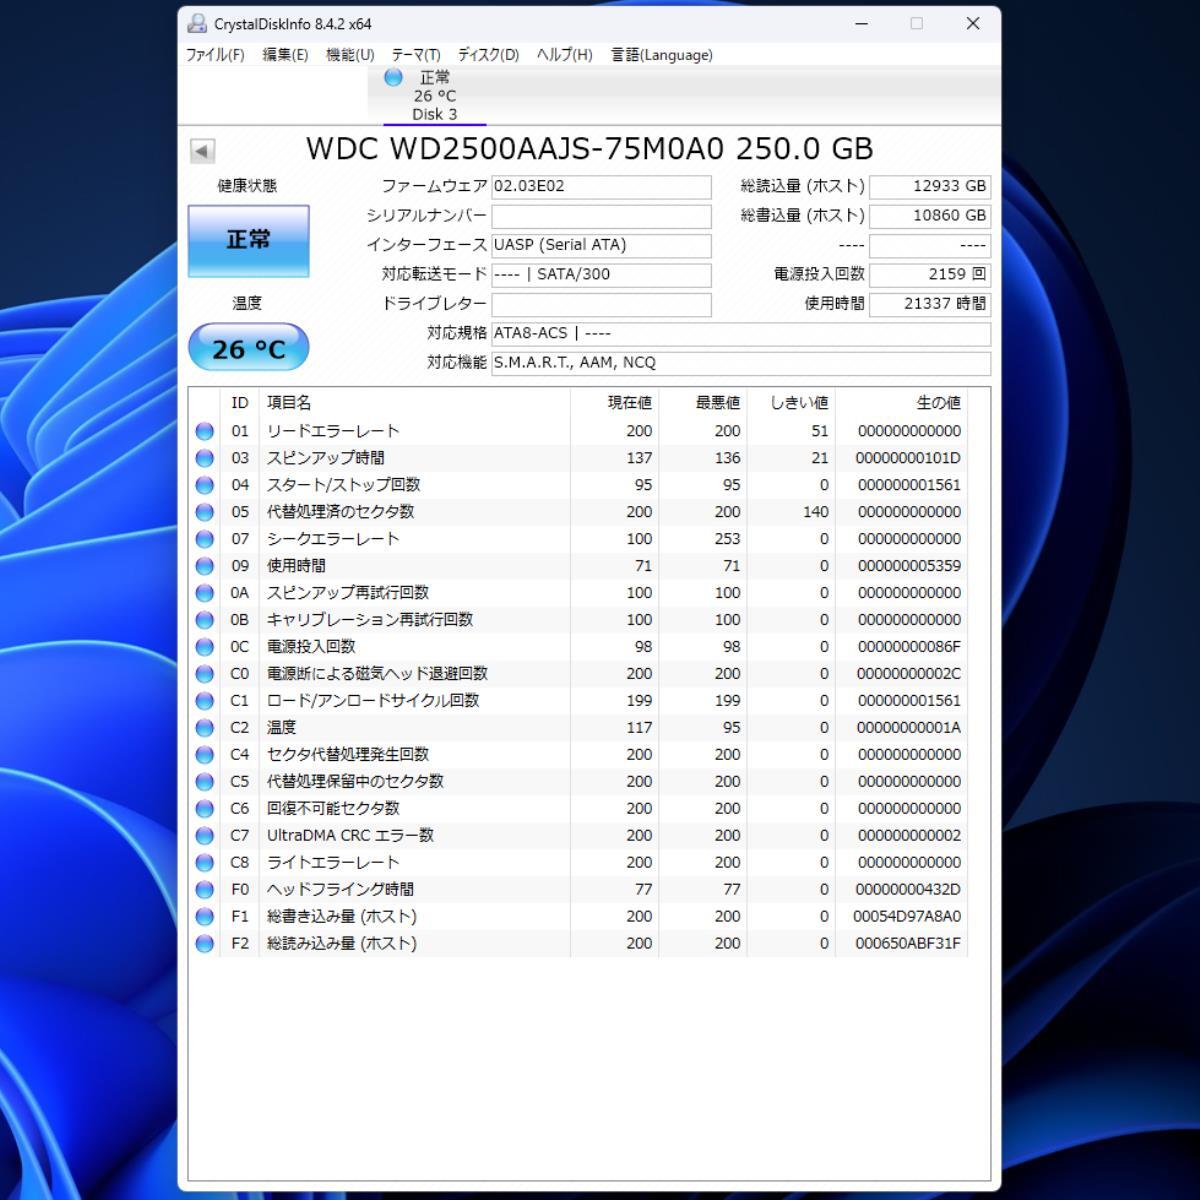Click the 26 °C temperature button

(x=248, y=348)
